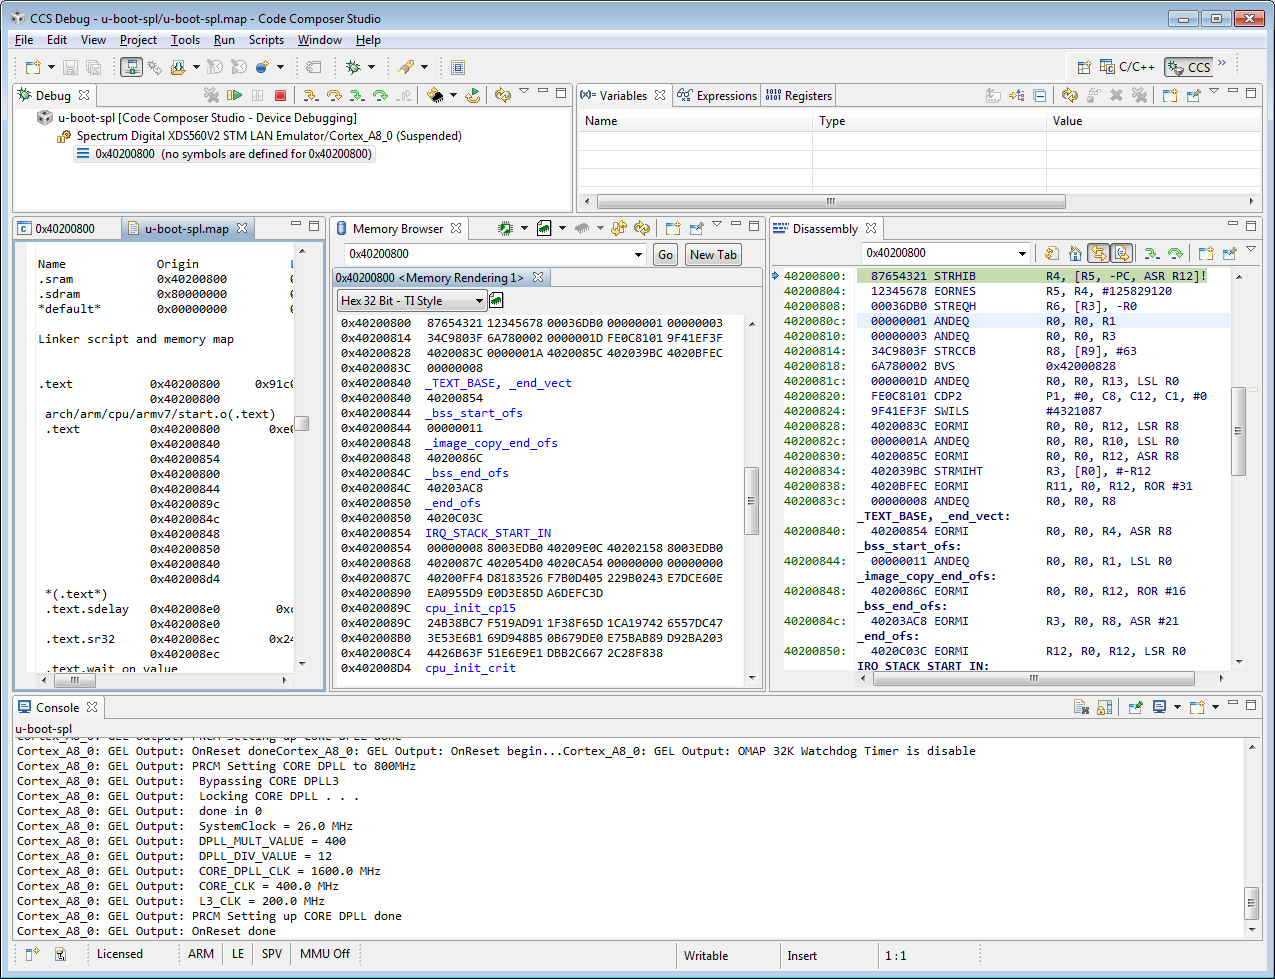This screenshot has height=979, width=1275.
Task: Click the CPU Reset icon in Debug view
Action: click(436, 95)
